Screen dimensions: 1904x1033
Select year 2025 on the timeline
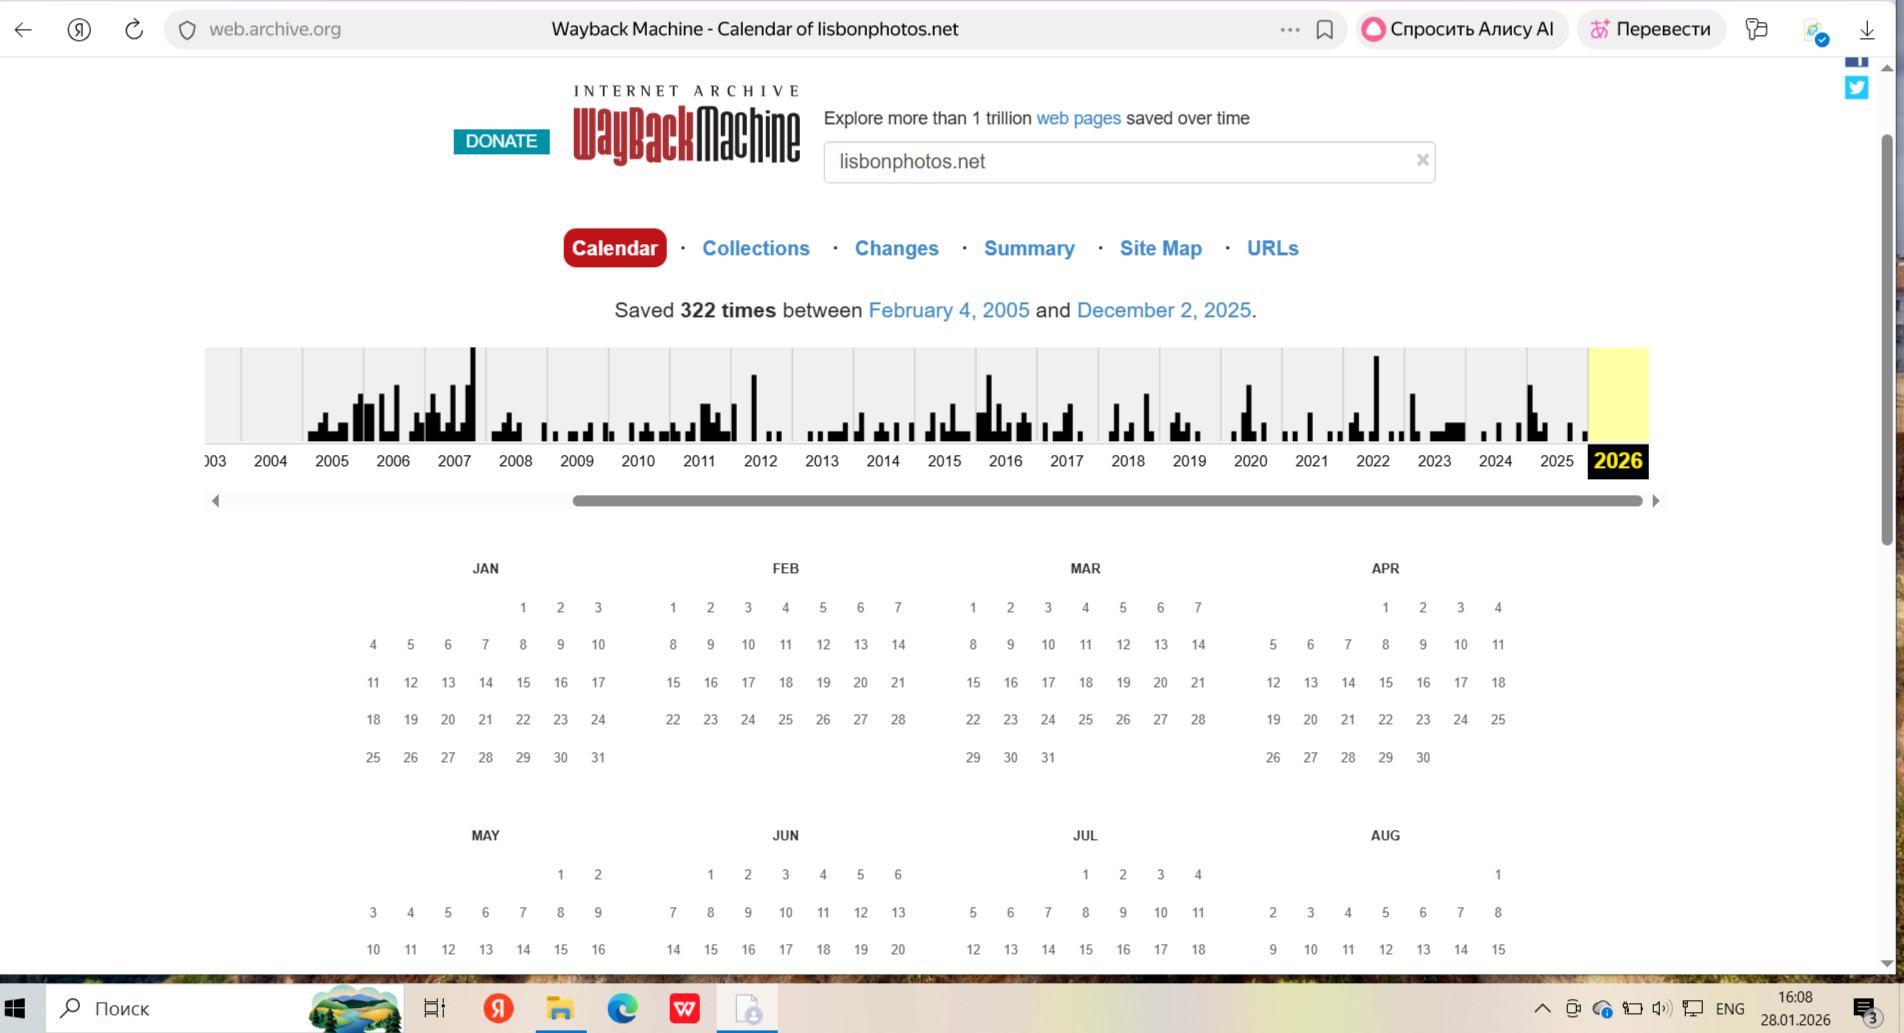1557,461
